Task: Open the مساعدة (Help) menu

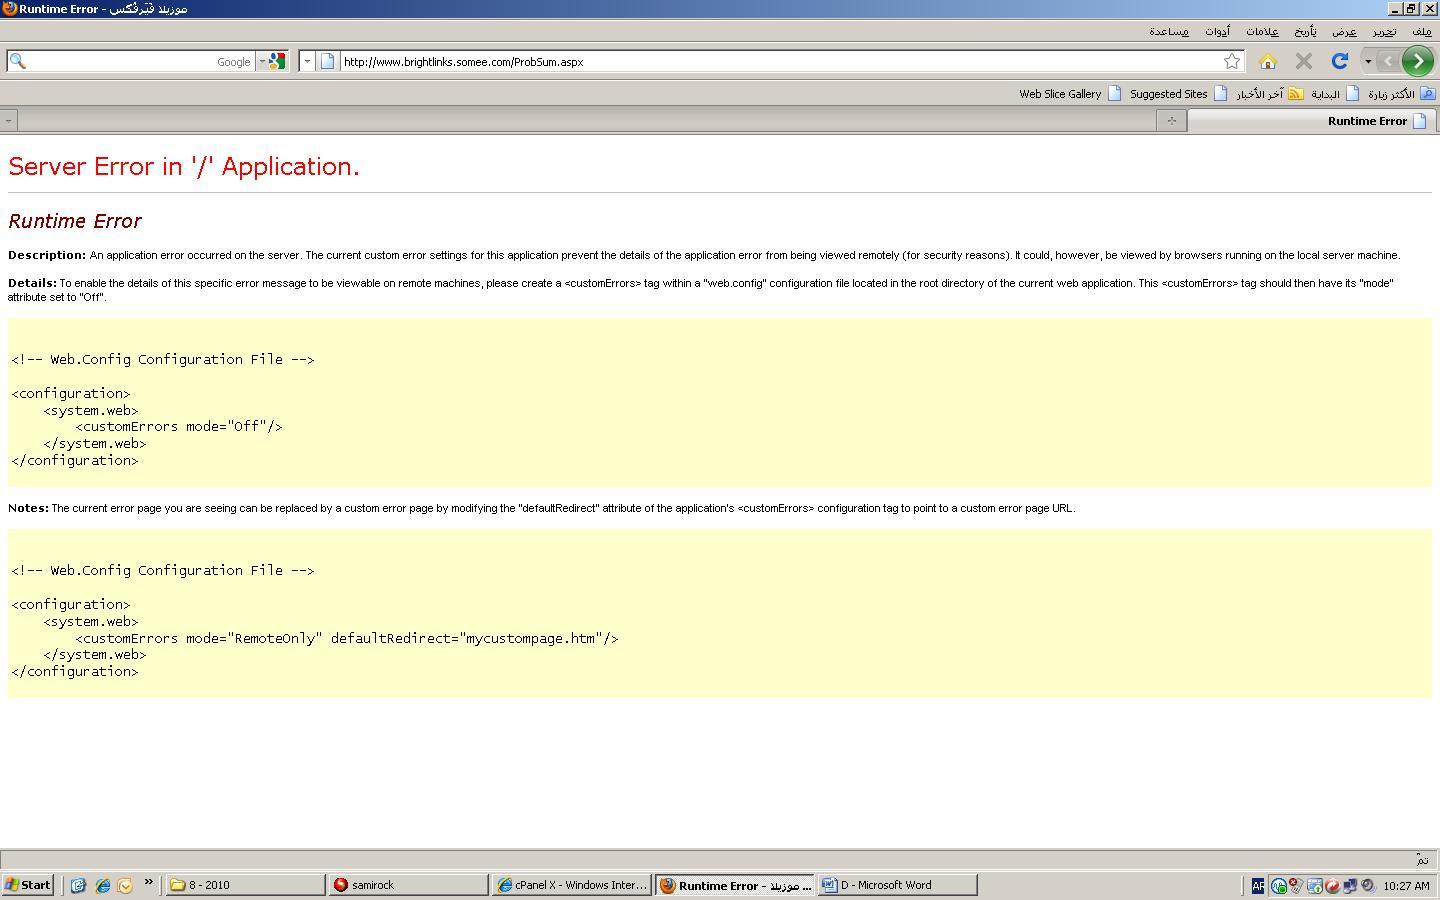Action: [1169, 31]
